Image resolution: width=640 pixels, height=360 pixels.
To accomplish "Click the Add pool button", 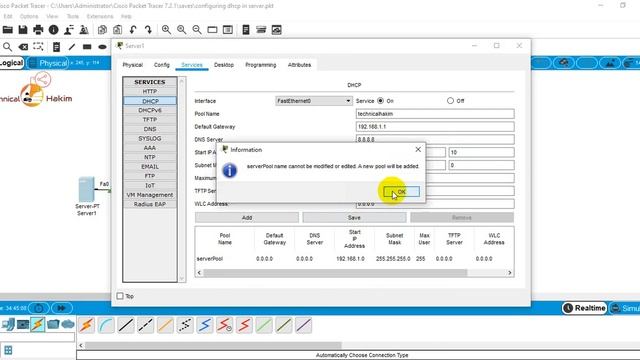I will [247, 218].
